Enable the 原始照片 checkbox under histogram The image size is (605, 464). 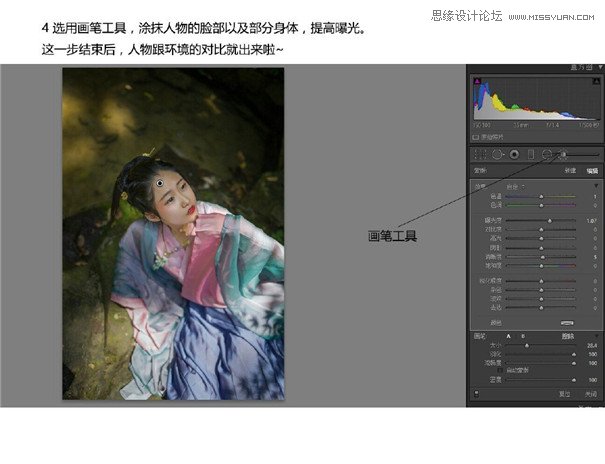coord(476,137)
